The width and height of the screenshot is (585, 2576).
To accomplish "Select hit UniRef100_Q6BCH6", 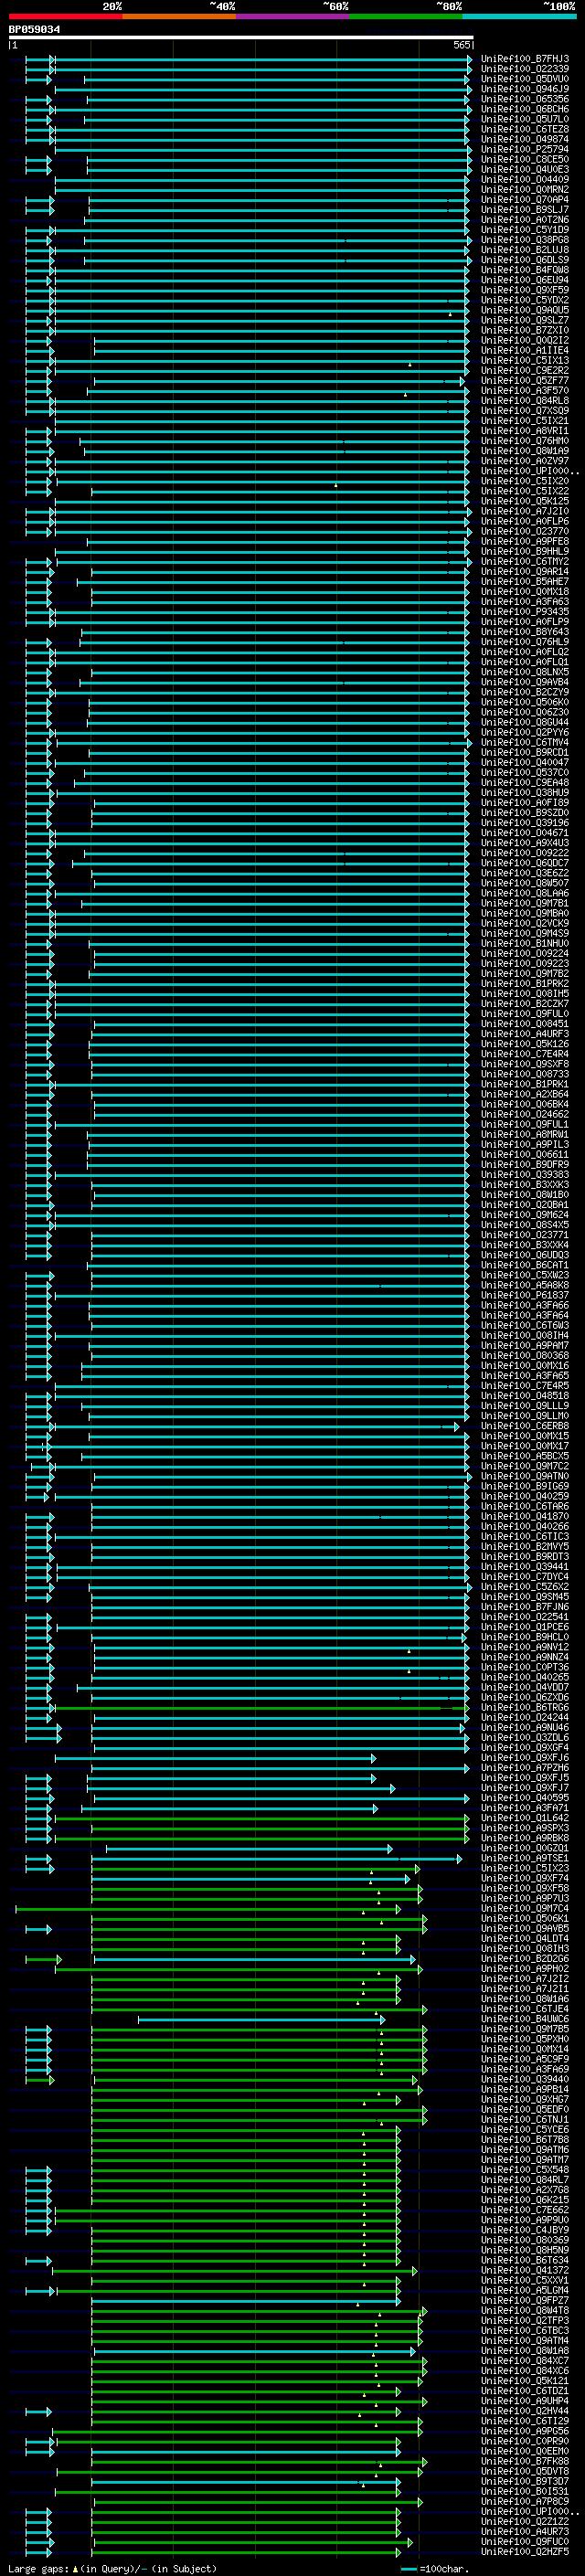I will click(525, 109).
